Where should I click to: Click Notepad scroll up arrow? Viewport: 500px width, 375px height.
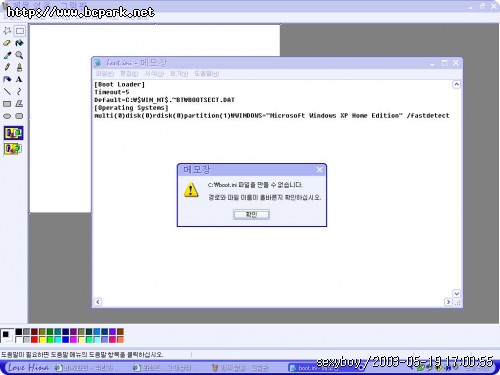pos(456,84)
